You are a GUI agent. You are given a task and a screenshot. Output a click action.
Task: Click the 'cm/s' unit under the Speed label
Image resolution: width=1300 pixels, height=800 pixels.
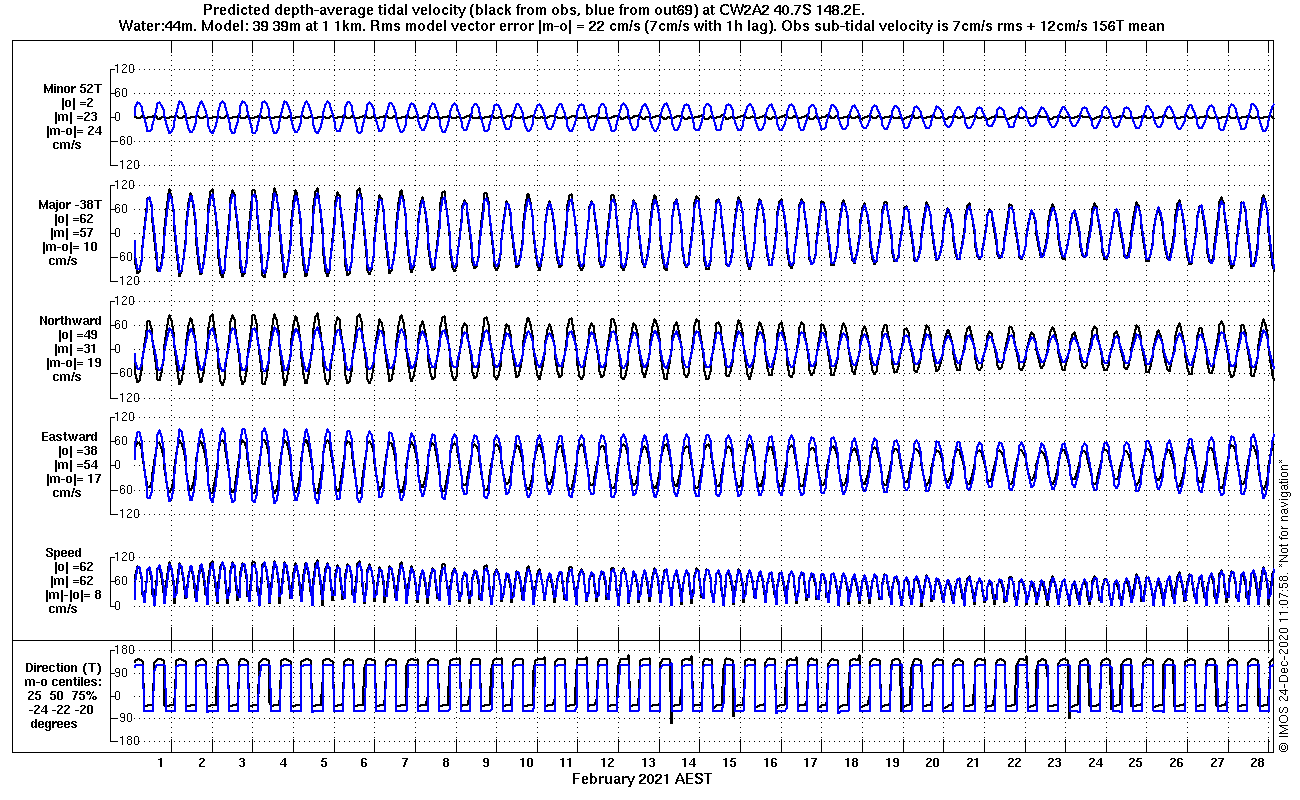(x=63, y=609)
